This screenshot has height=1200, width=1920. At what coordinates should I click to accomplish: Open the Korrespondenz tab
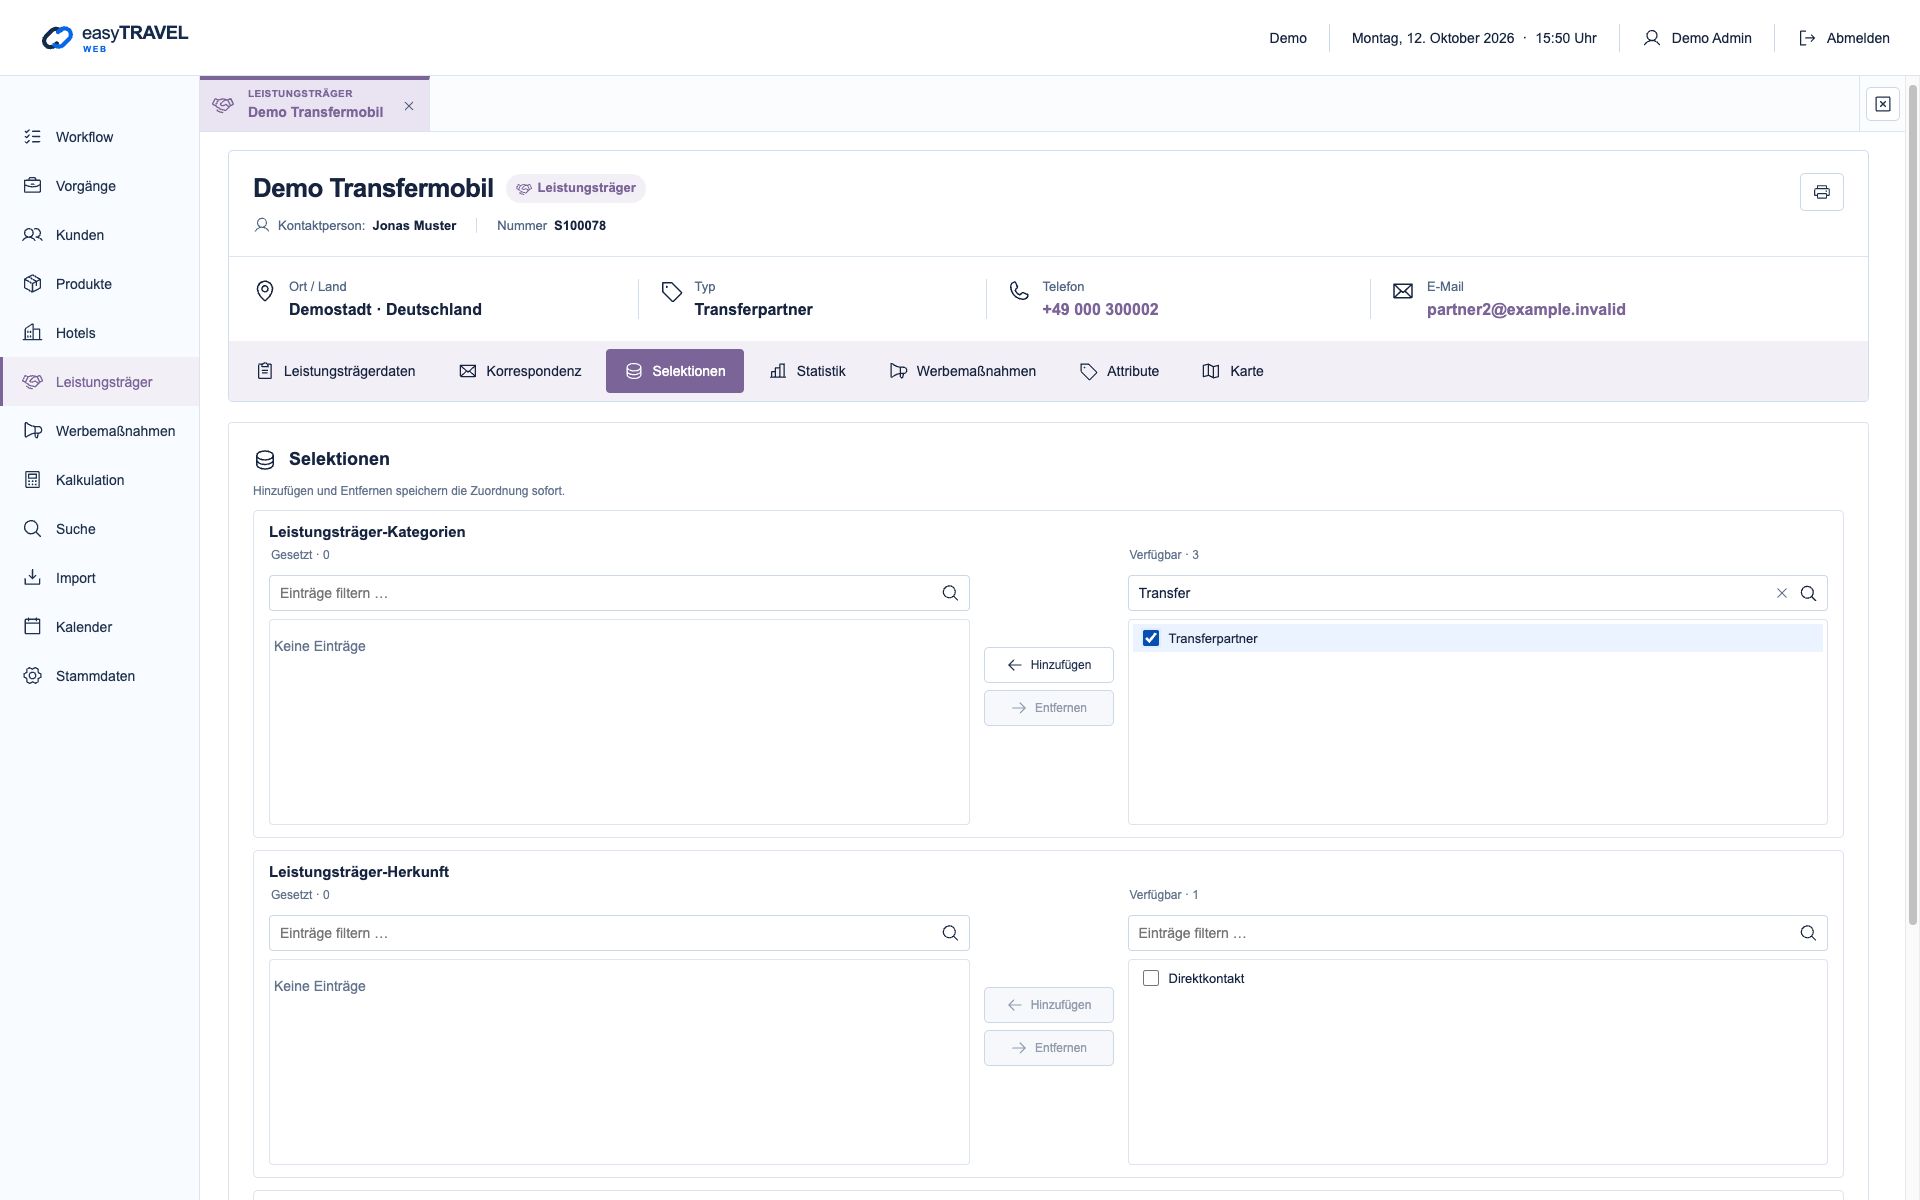click(520, 371)
